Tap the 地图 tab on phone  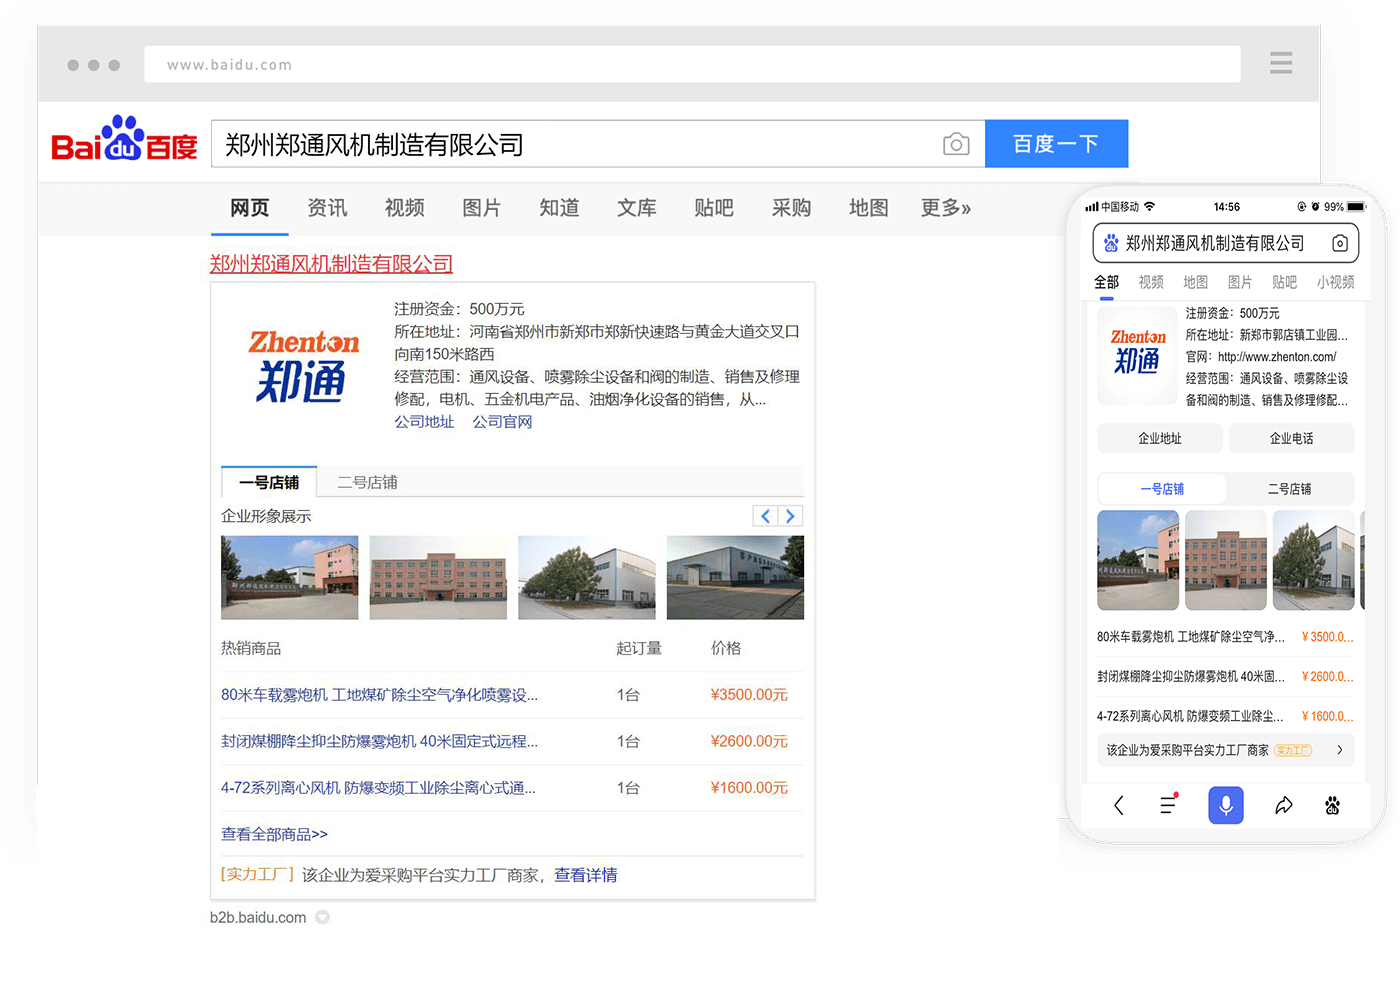coord(1195,282)
